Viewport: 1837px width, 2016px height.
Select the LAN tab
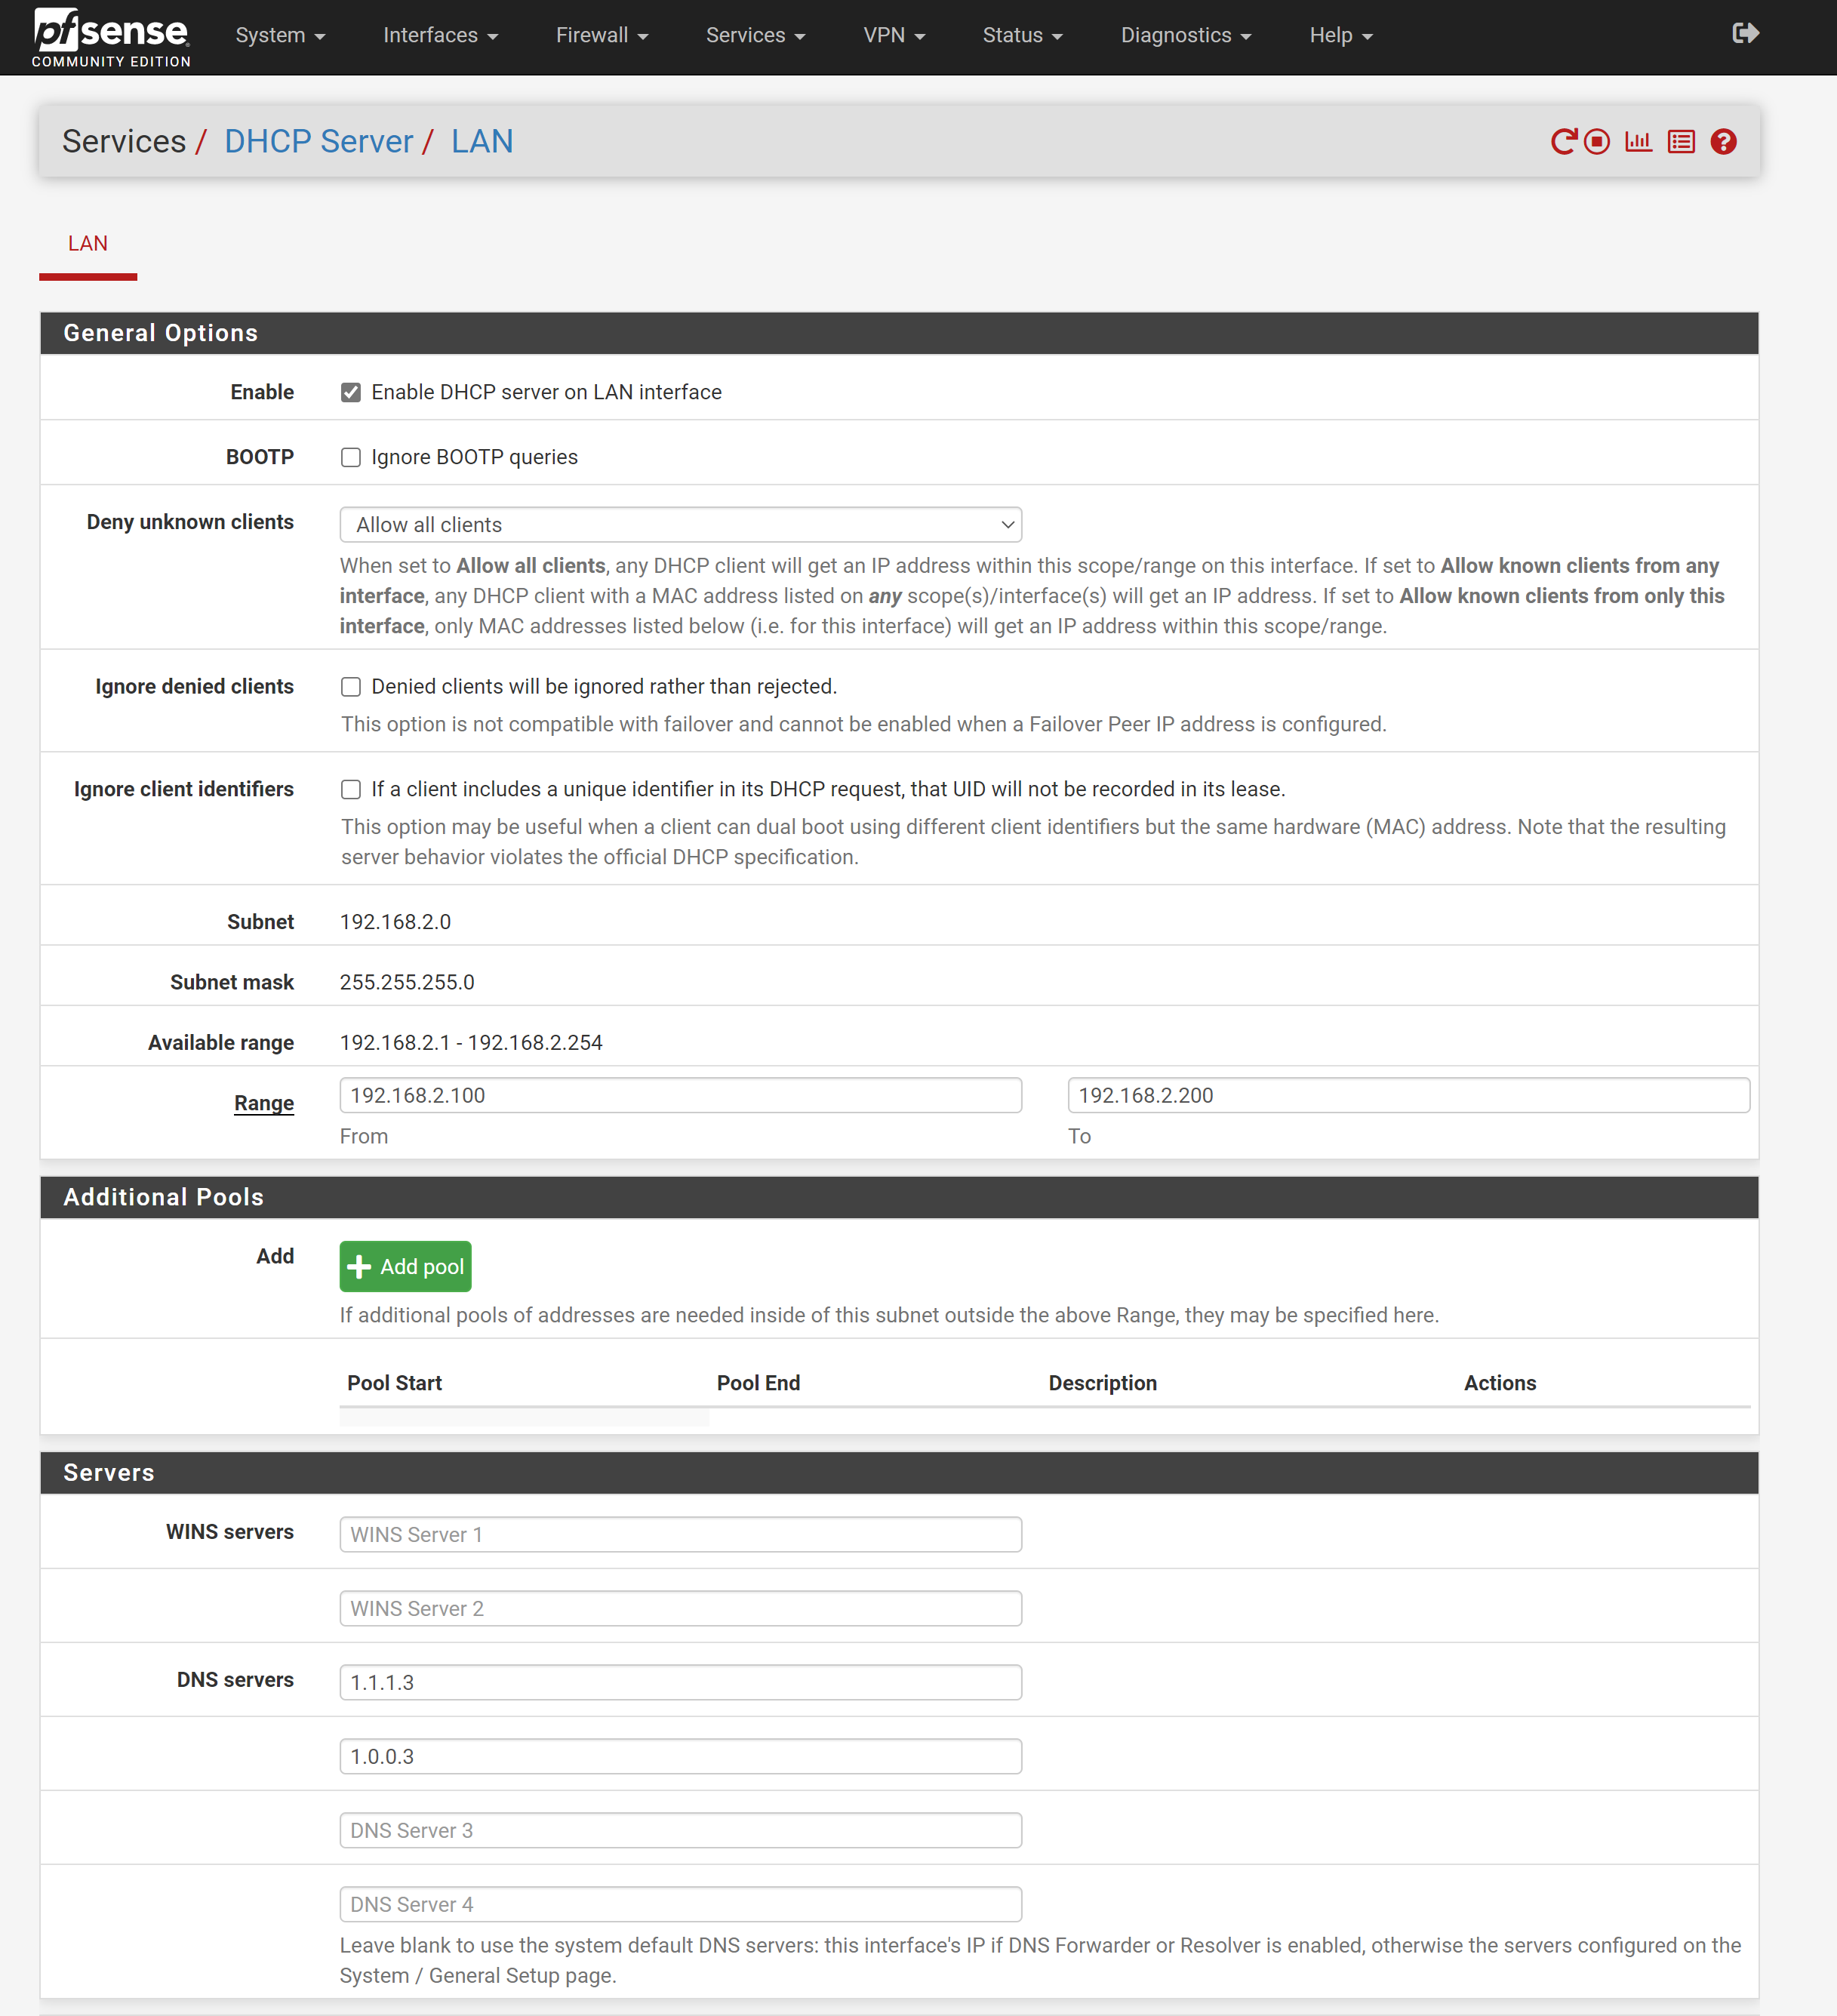[88, 244]
